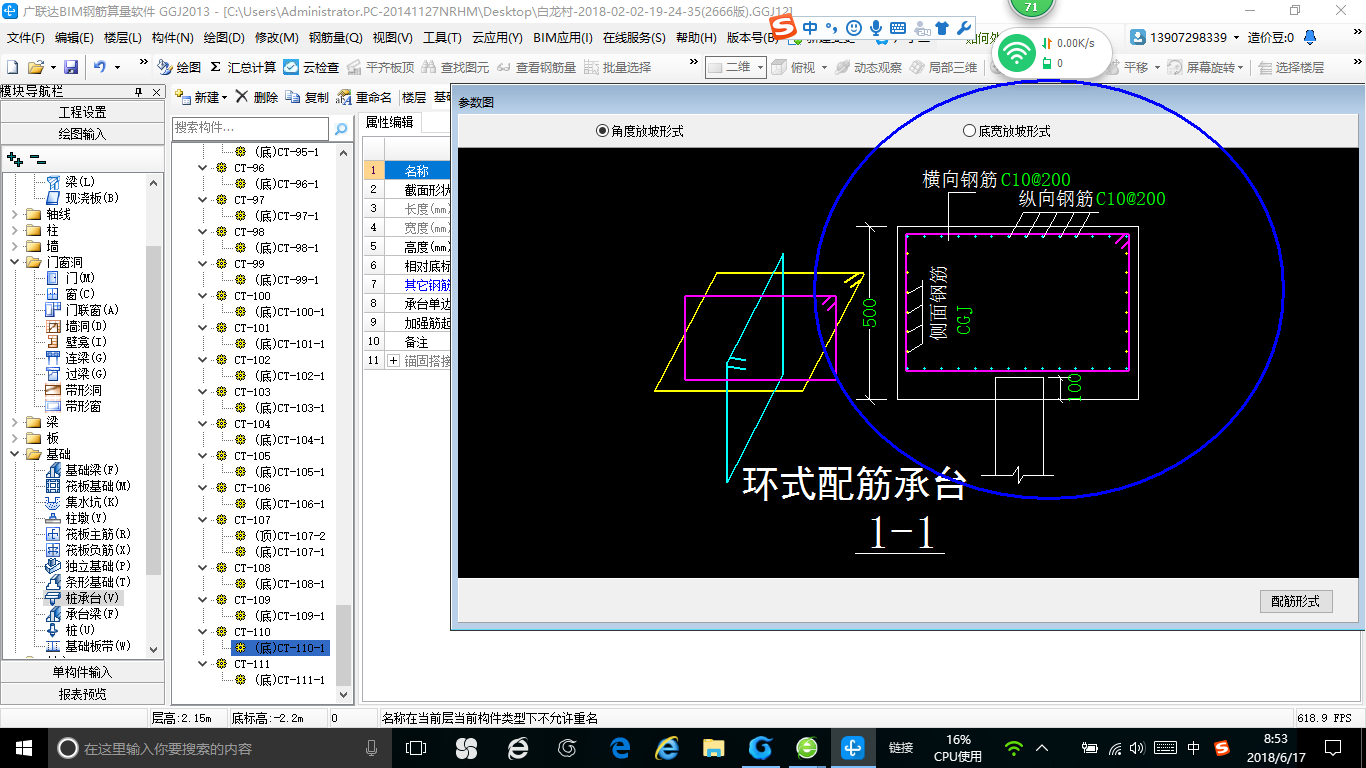Collapse the 基础 folder
1366x768 pixels.
(14, 454)
